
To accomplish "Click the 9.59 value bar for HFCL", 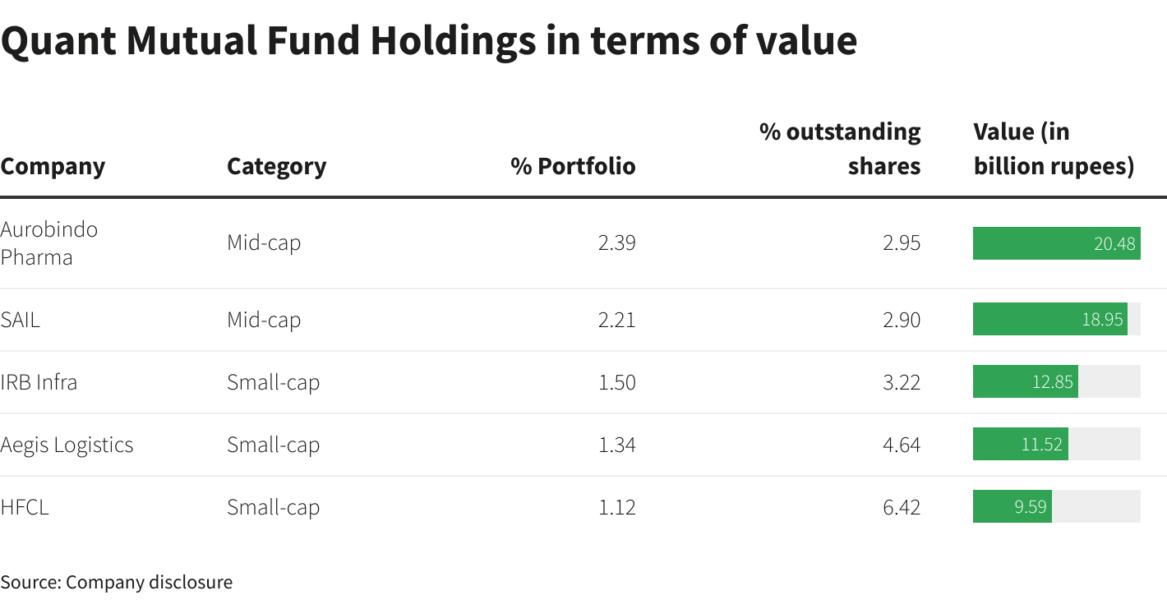I will (x=1012, y=507).
